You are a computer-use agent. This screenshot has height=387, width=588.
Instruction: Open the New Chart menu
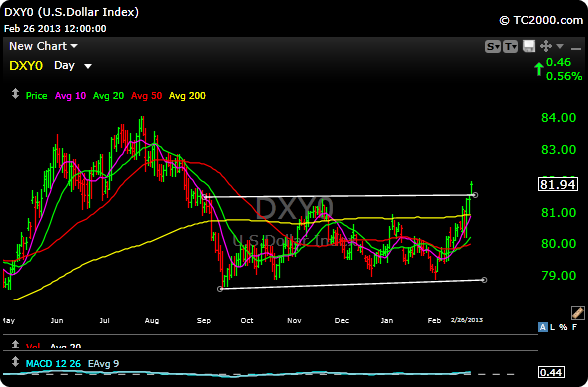[x=43, y=46]
